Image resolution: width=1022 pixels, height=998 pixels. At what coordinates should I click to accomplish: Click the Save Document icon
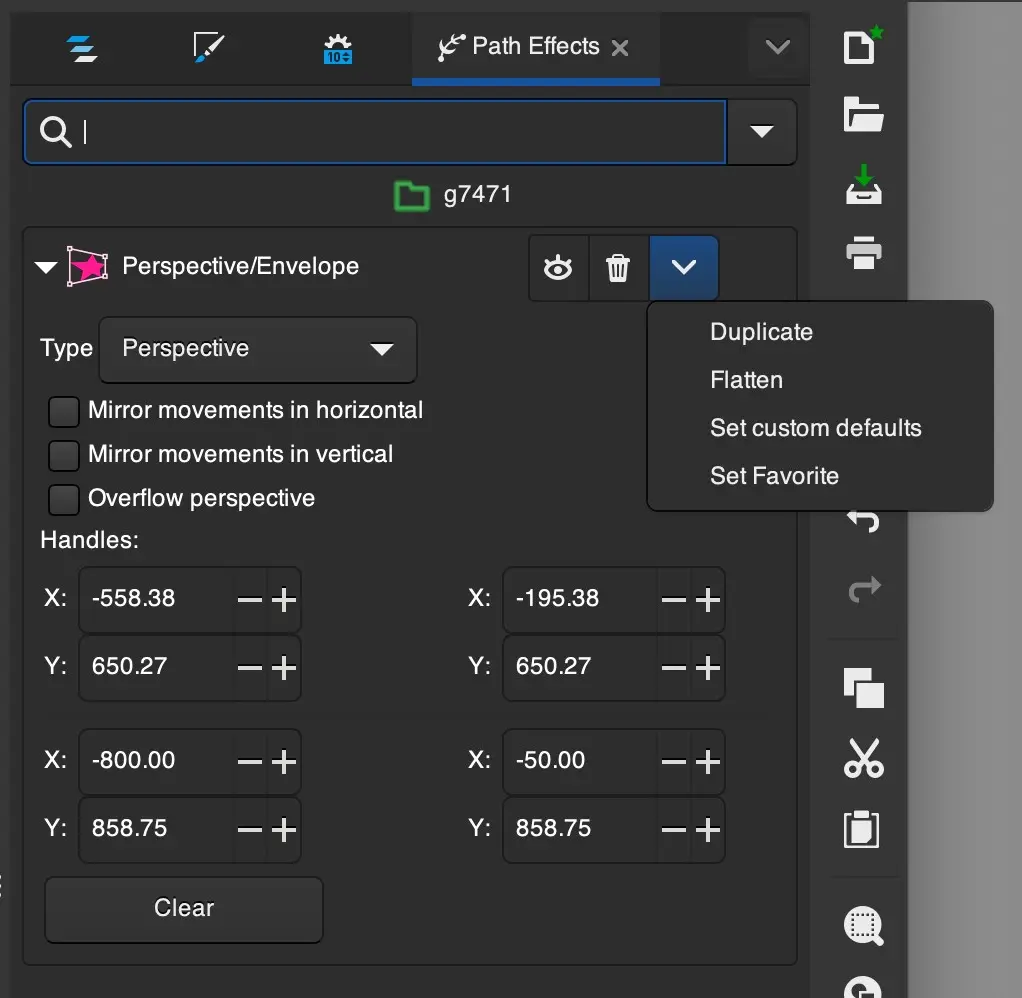coord(863,185)
